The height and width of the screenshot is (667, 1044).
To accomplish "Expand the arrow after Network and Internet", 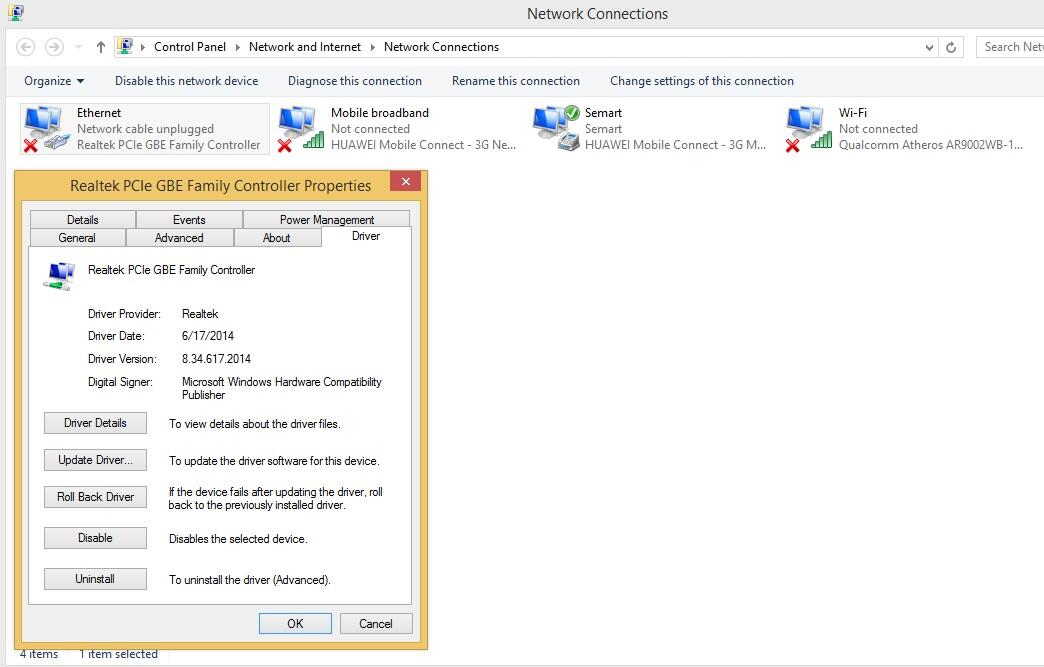I will [x=372, y=47].
